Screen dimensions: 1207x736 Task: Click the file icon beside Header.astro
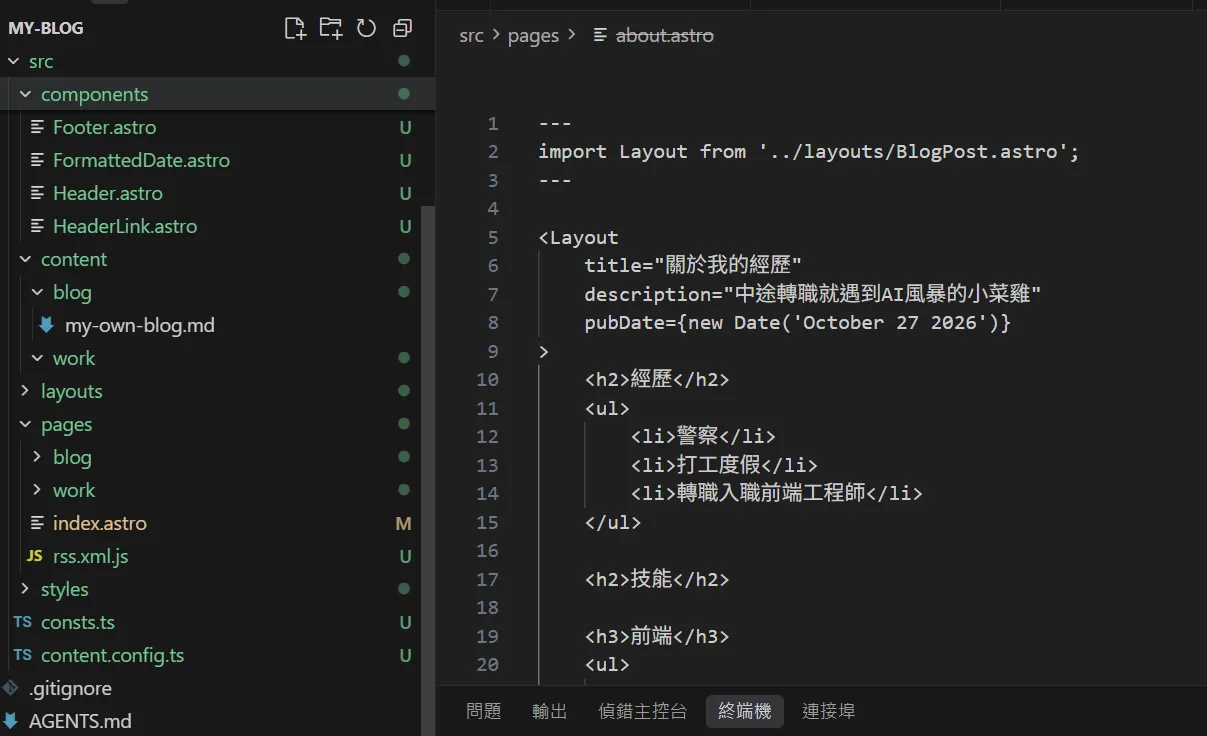(x=37, y=193)
